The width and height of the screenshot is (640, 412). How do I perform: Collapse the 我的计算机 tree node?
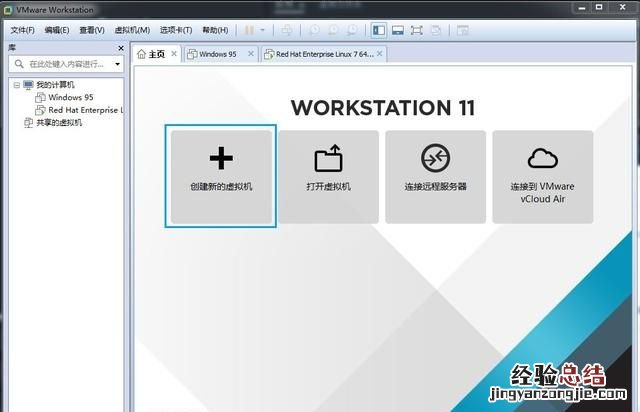pyautogui.click(x=17, y=85)
